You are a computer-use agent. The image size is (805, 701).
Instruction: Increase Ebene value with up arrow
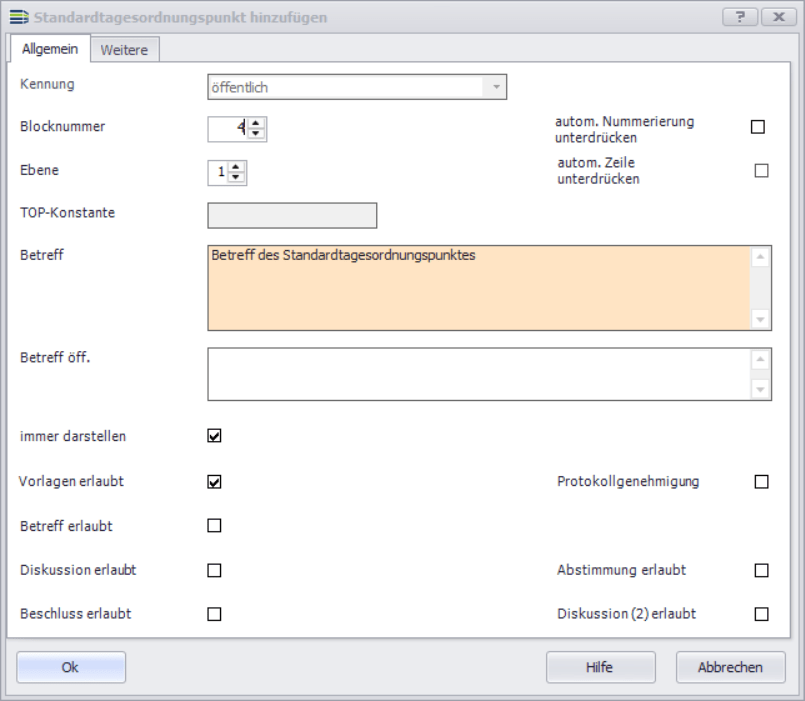pos(237,167)
